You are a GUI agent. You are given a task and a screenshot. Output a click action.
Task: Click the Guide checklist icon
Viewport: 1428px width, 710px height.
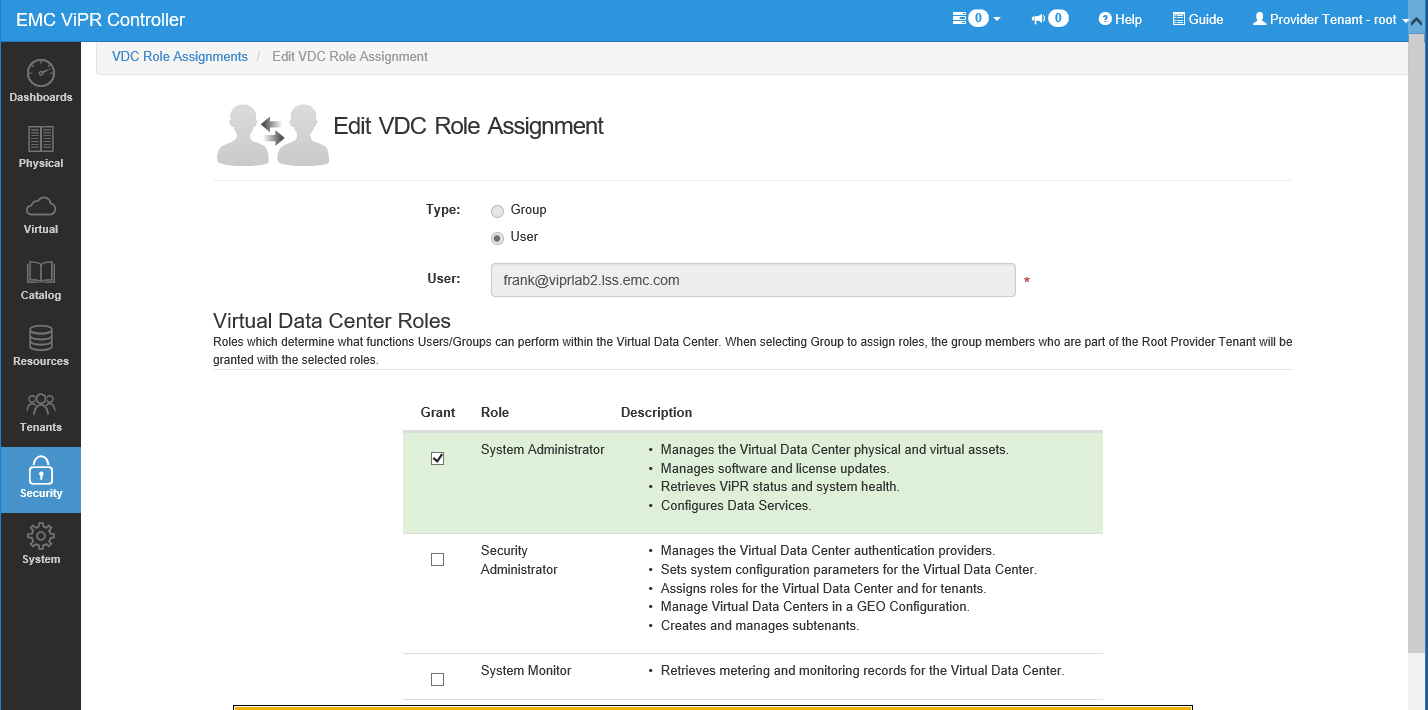(1178, 19)
